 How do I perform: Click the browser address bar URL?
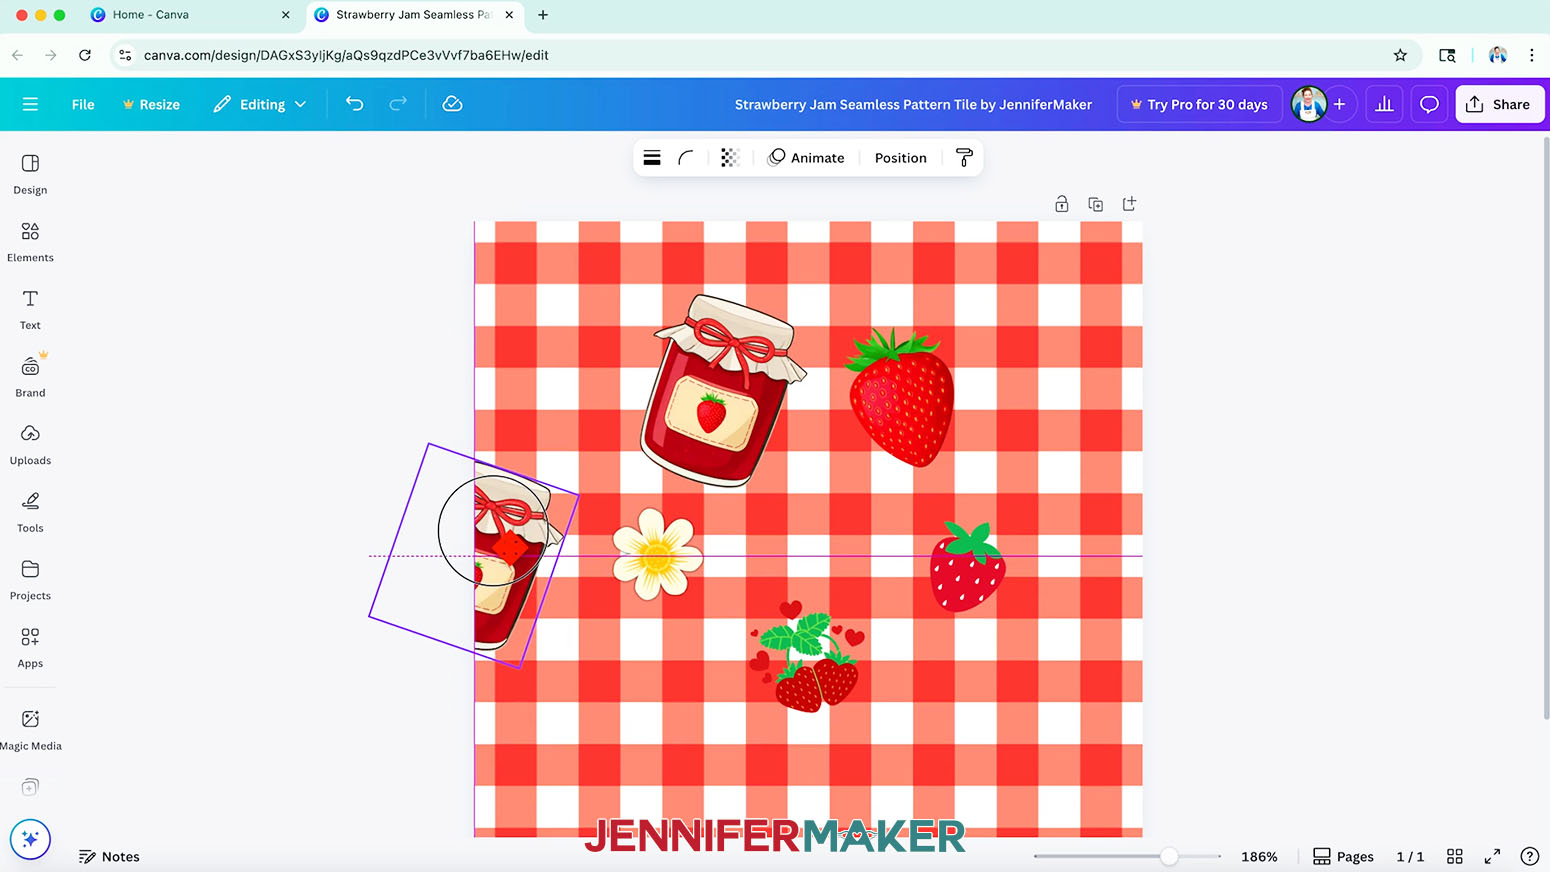coord(346,55)
